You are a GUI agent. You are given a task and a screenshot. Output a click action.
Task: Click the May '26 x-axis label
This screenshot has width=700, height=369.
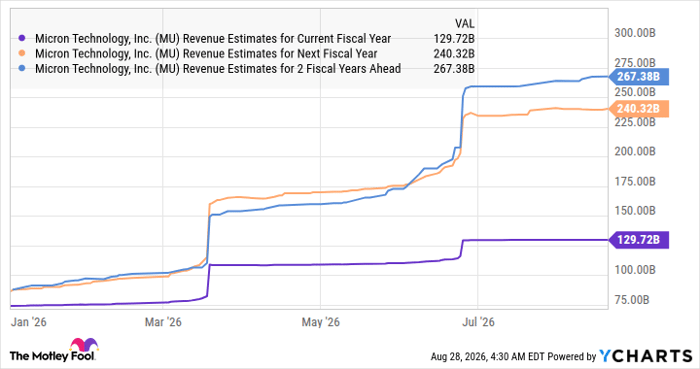pos(321,322)
